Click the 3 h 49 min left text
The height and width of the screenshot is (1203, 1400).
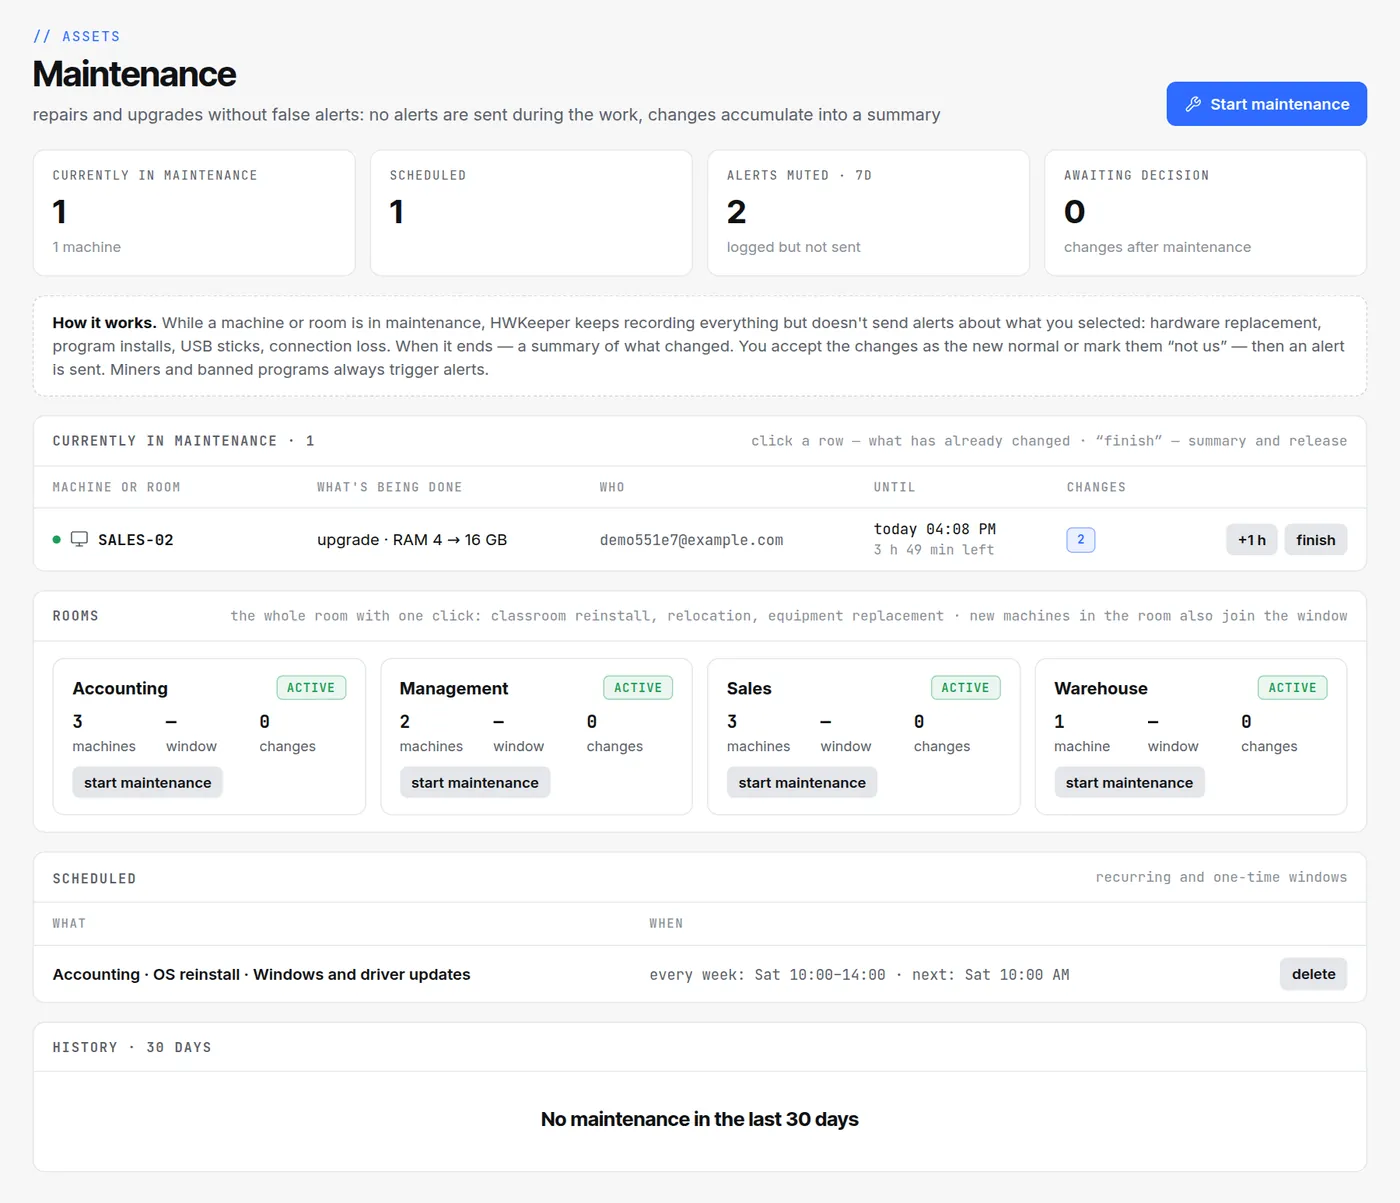933,550
